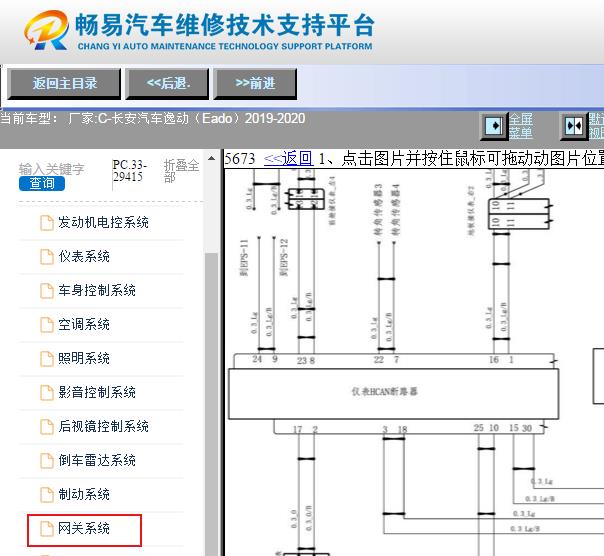Click document icon beside 影音控制系统
This screenshot has width=604, height=556.
pyautogui.click(x=47, y=392)
